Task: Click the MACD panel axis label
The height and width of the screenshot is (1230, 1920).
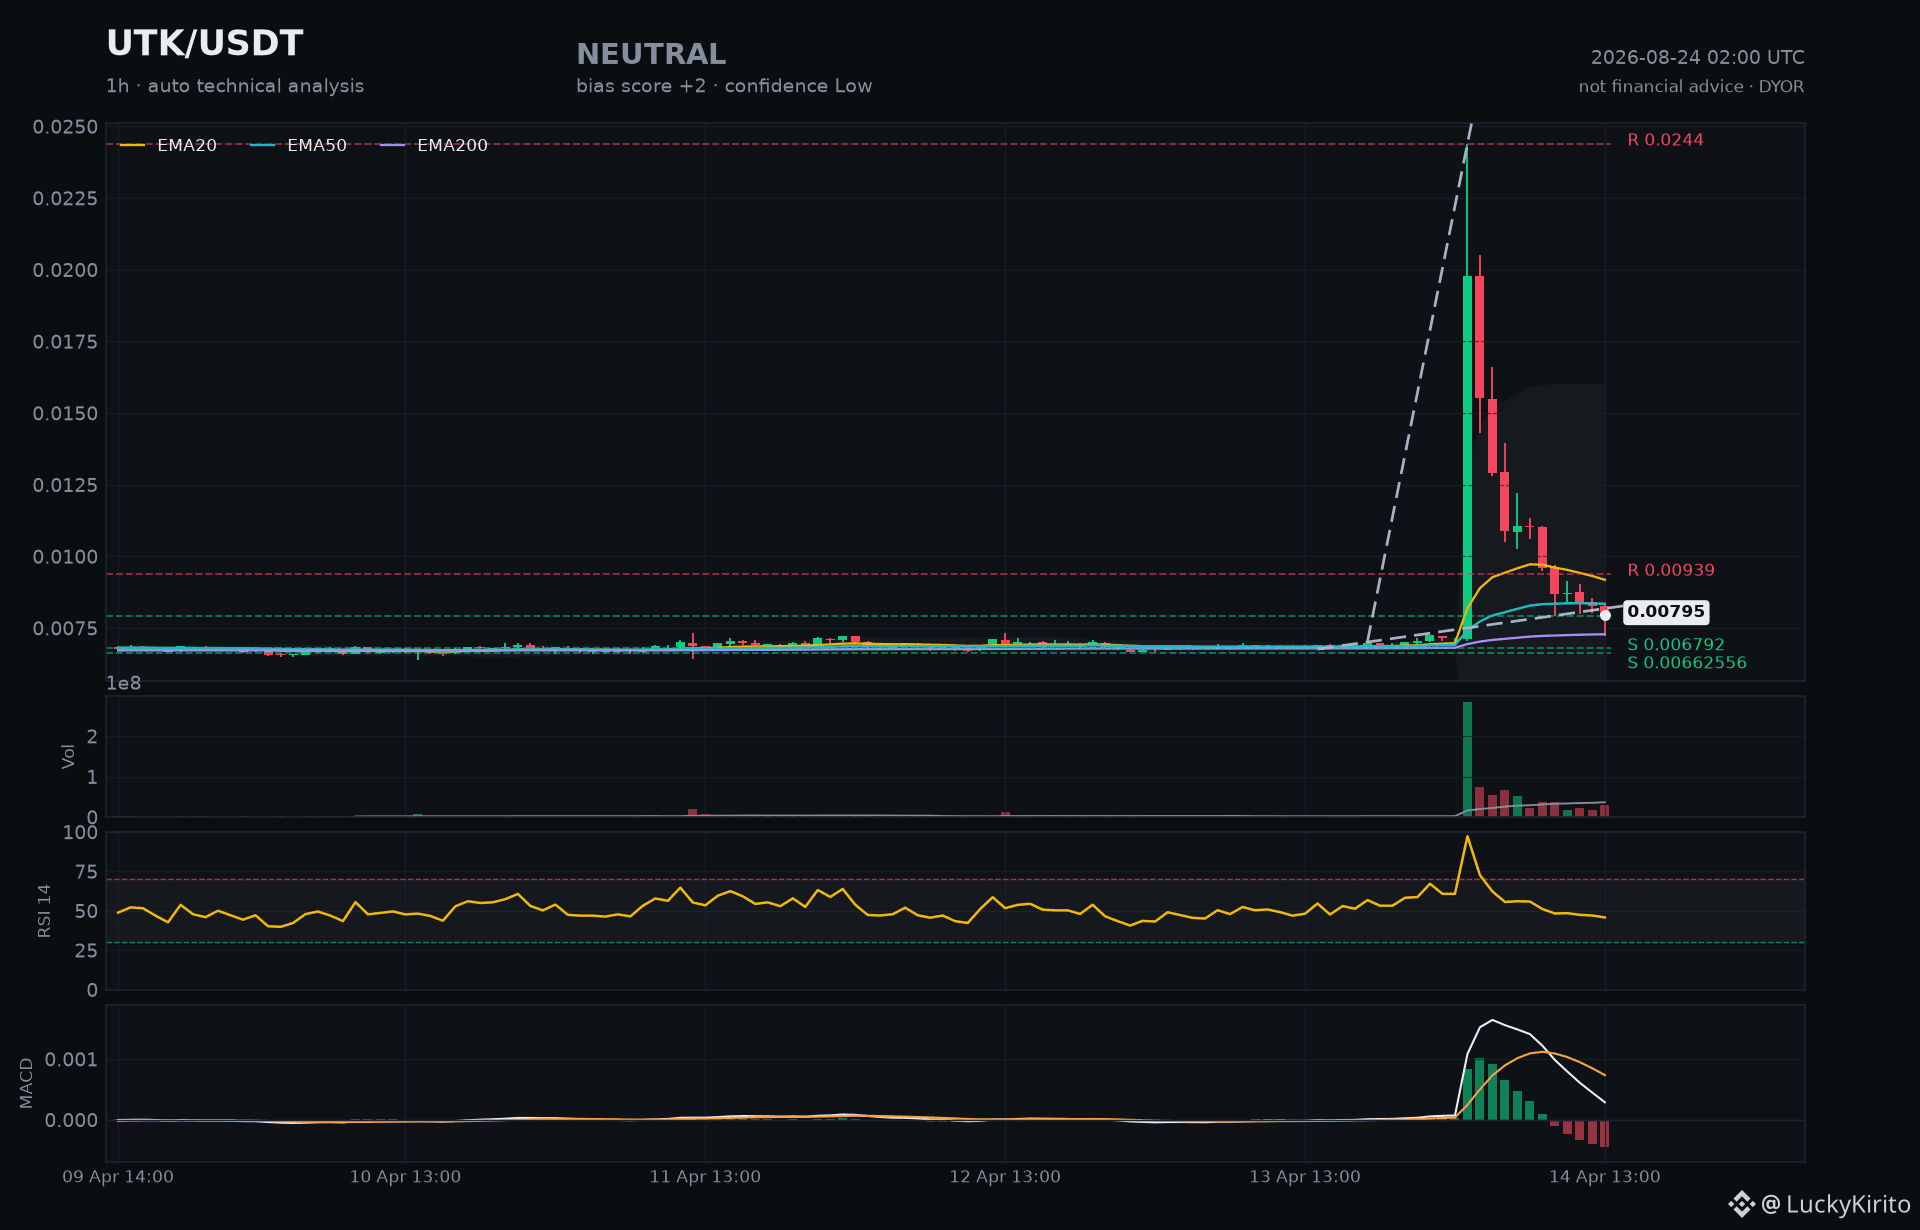Action: (x=26, y=1083)
